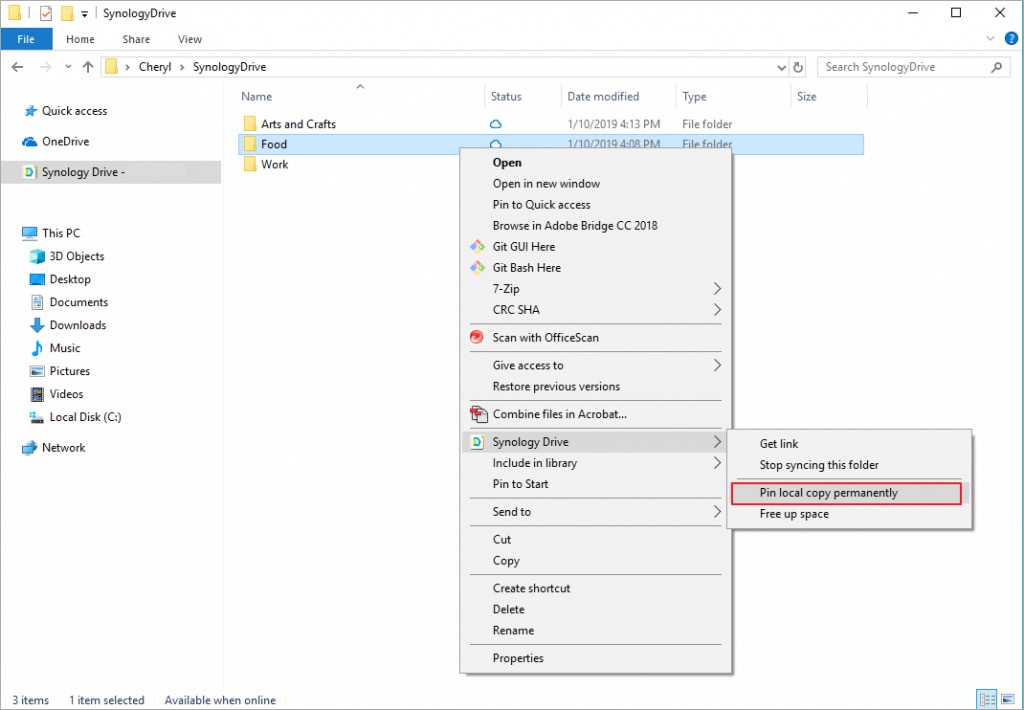Open Properties in context menu
Screen dimensions: 1024x710
(x=518, y=658)
